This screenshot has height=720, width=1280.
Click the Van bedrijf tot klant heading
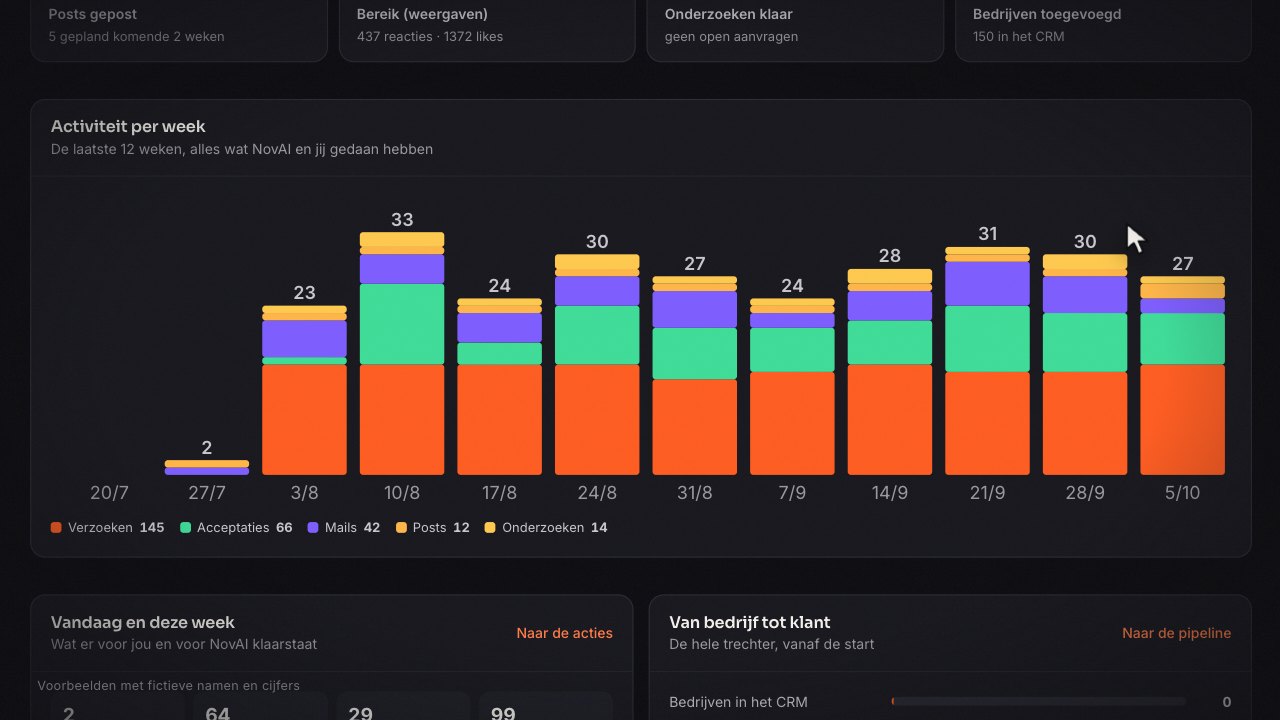750,622
